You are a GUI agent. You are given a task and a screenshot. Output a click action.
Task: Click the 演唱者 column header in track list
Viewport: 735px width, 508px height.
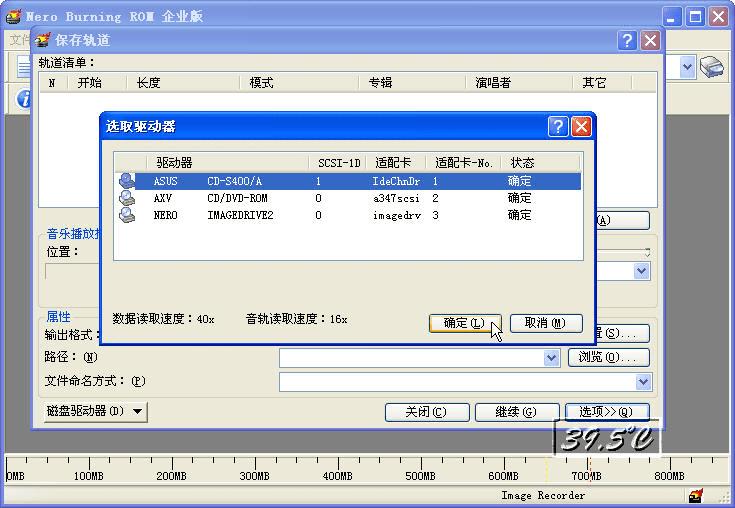[519, 83]
